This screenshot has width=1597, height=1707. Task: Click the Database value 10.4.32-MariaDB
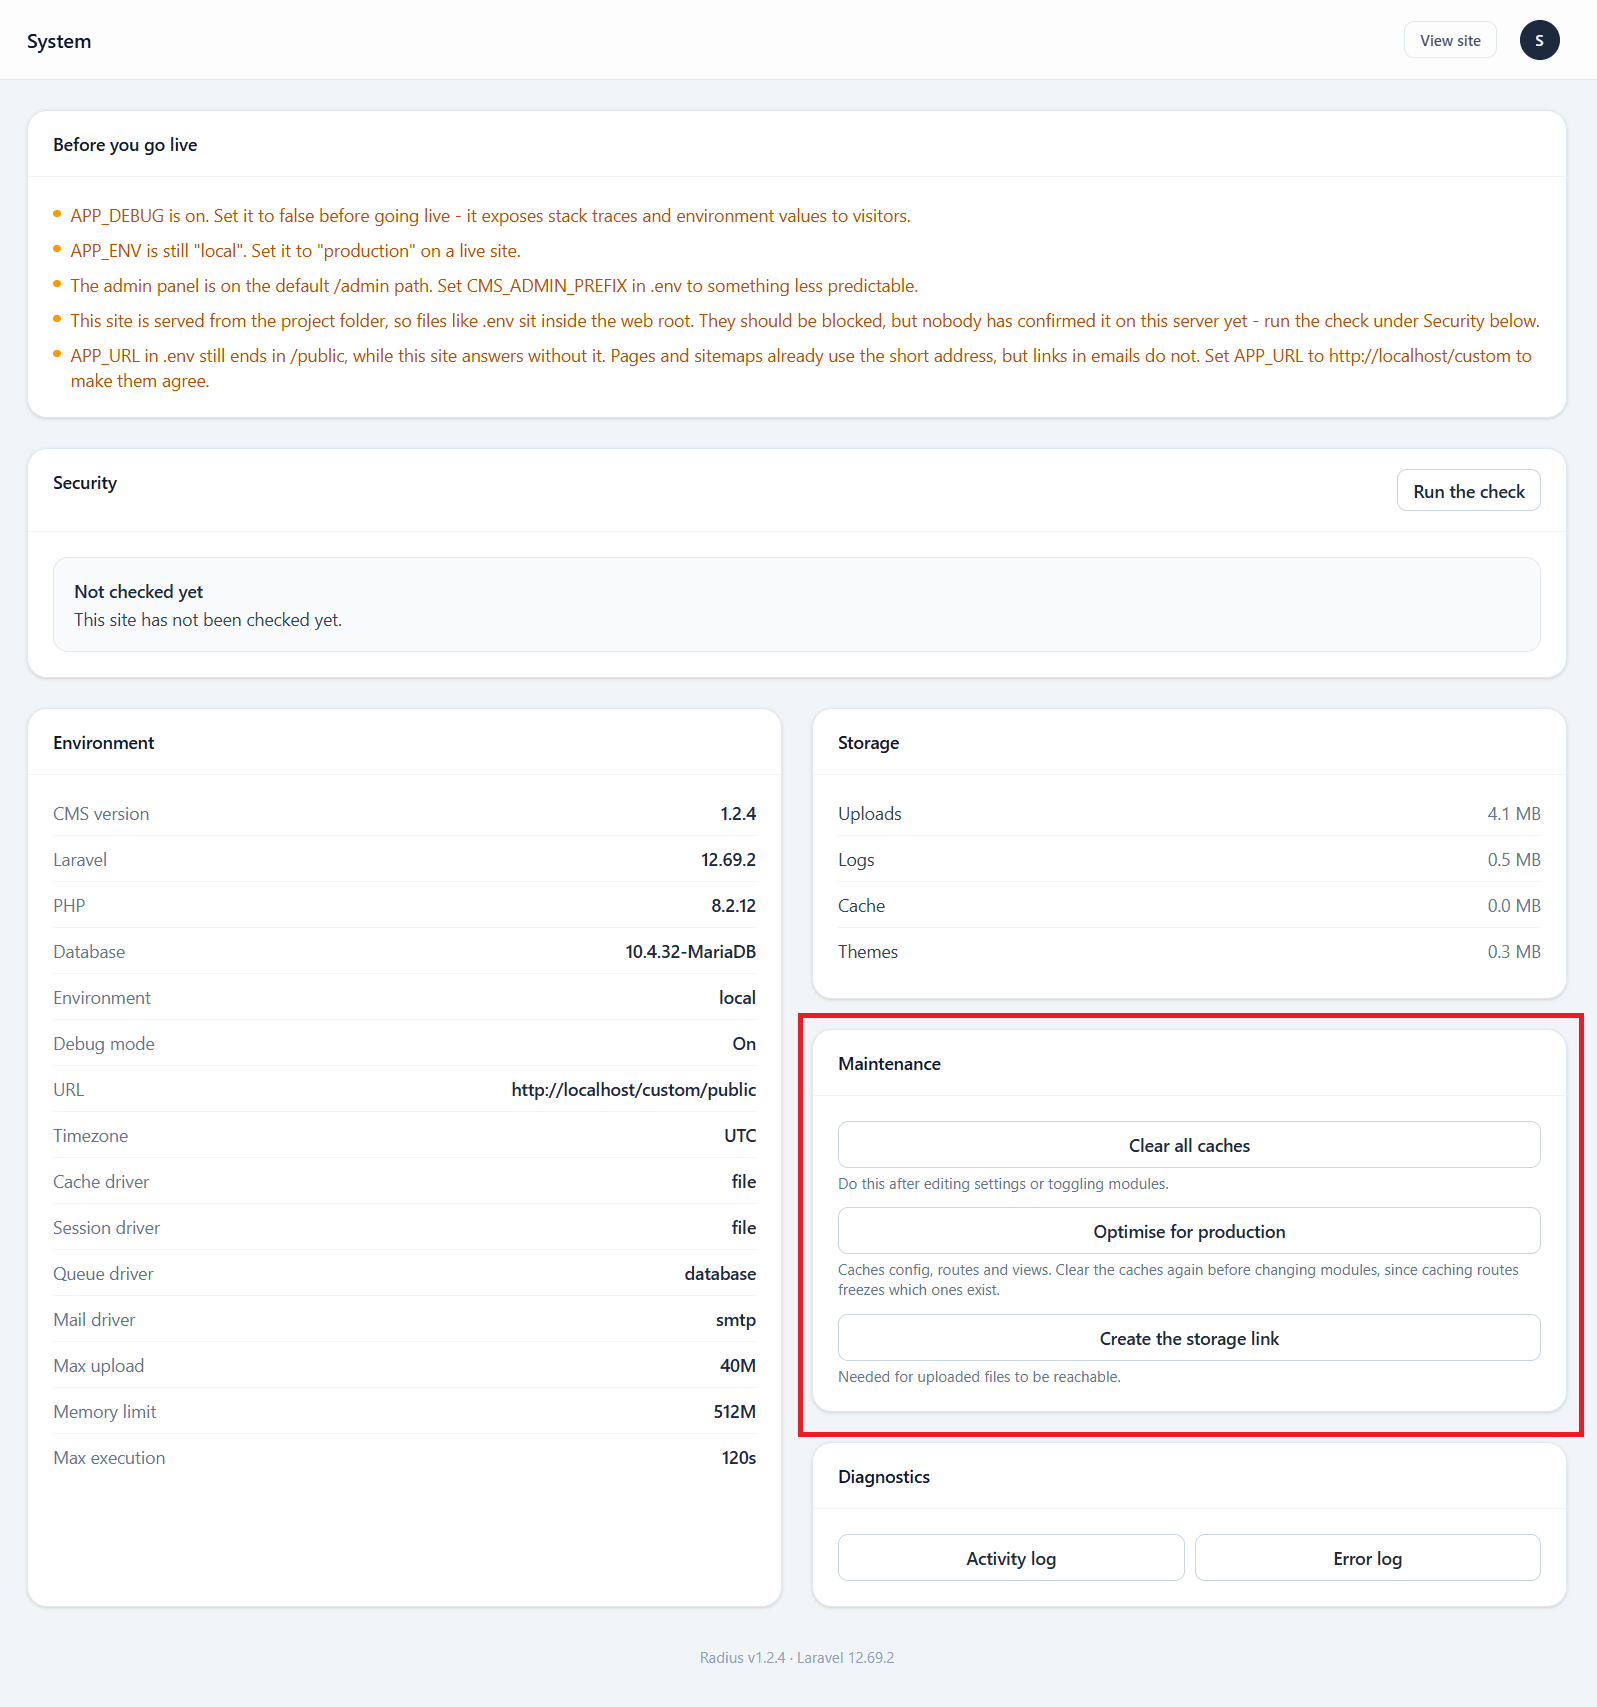tap(691, 952)
